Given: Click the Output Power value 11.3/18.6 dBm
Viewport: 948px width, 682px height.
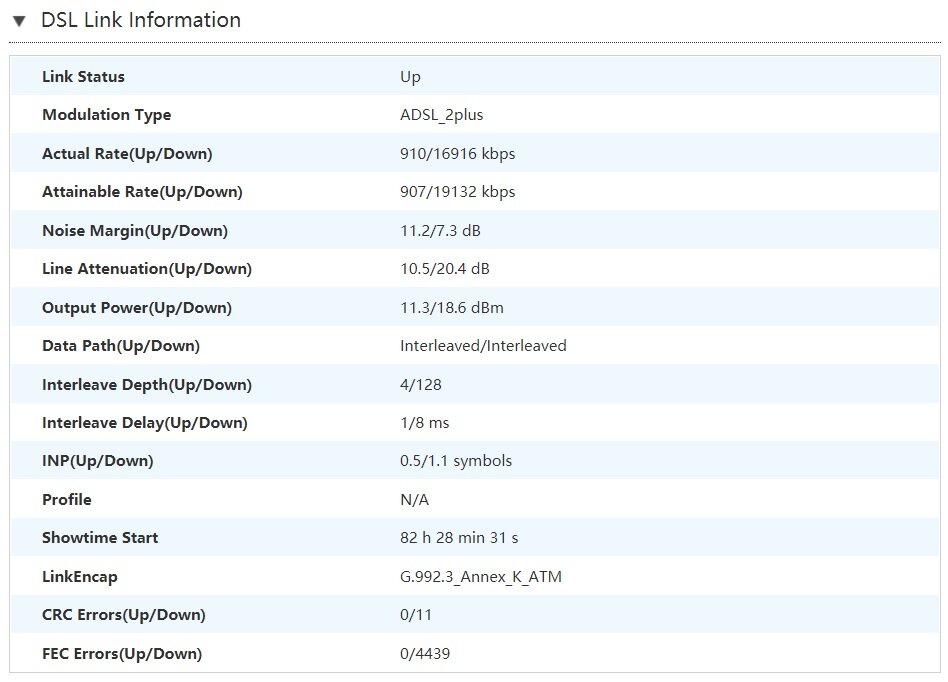Looking at the screenshot, I should 452,307.
